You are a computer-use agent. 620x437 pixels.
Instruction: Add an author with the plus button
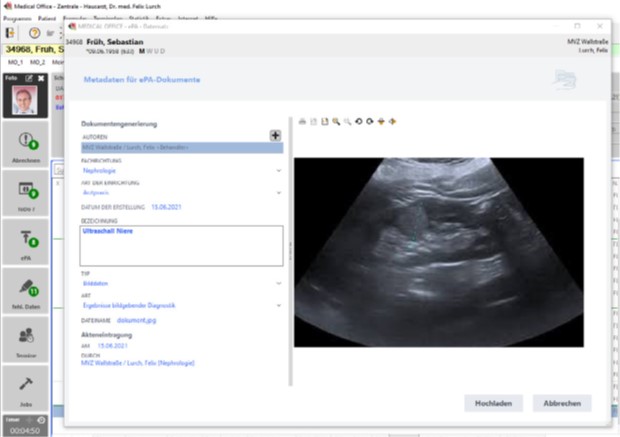pos(275,136)
